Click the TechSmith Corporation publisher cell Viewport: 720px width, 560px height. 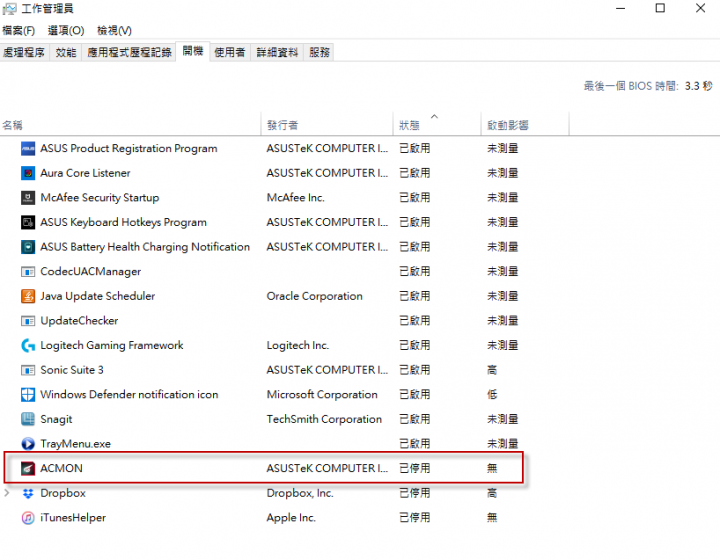pos(324,419)
